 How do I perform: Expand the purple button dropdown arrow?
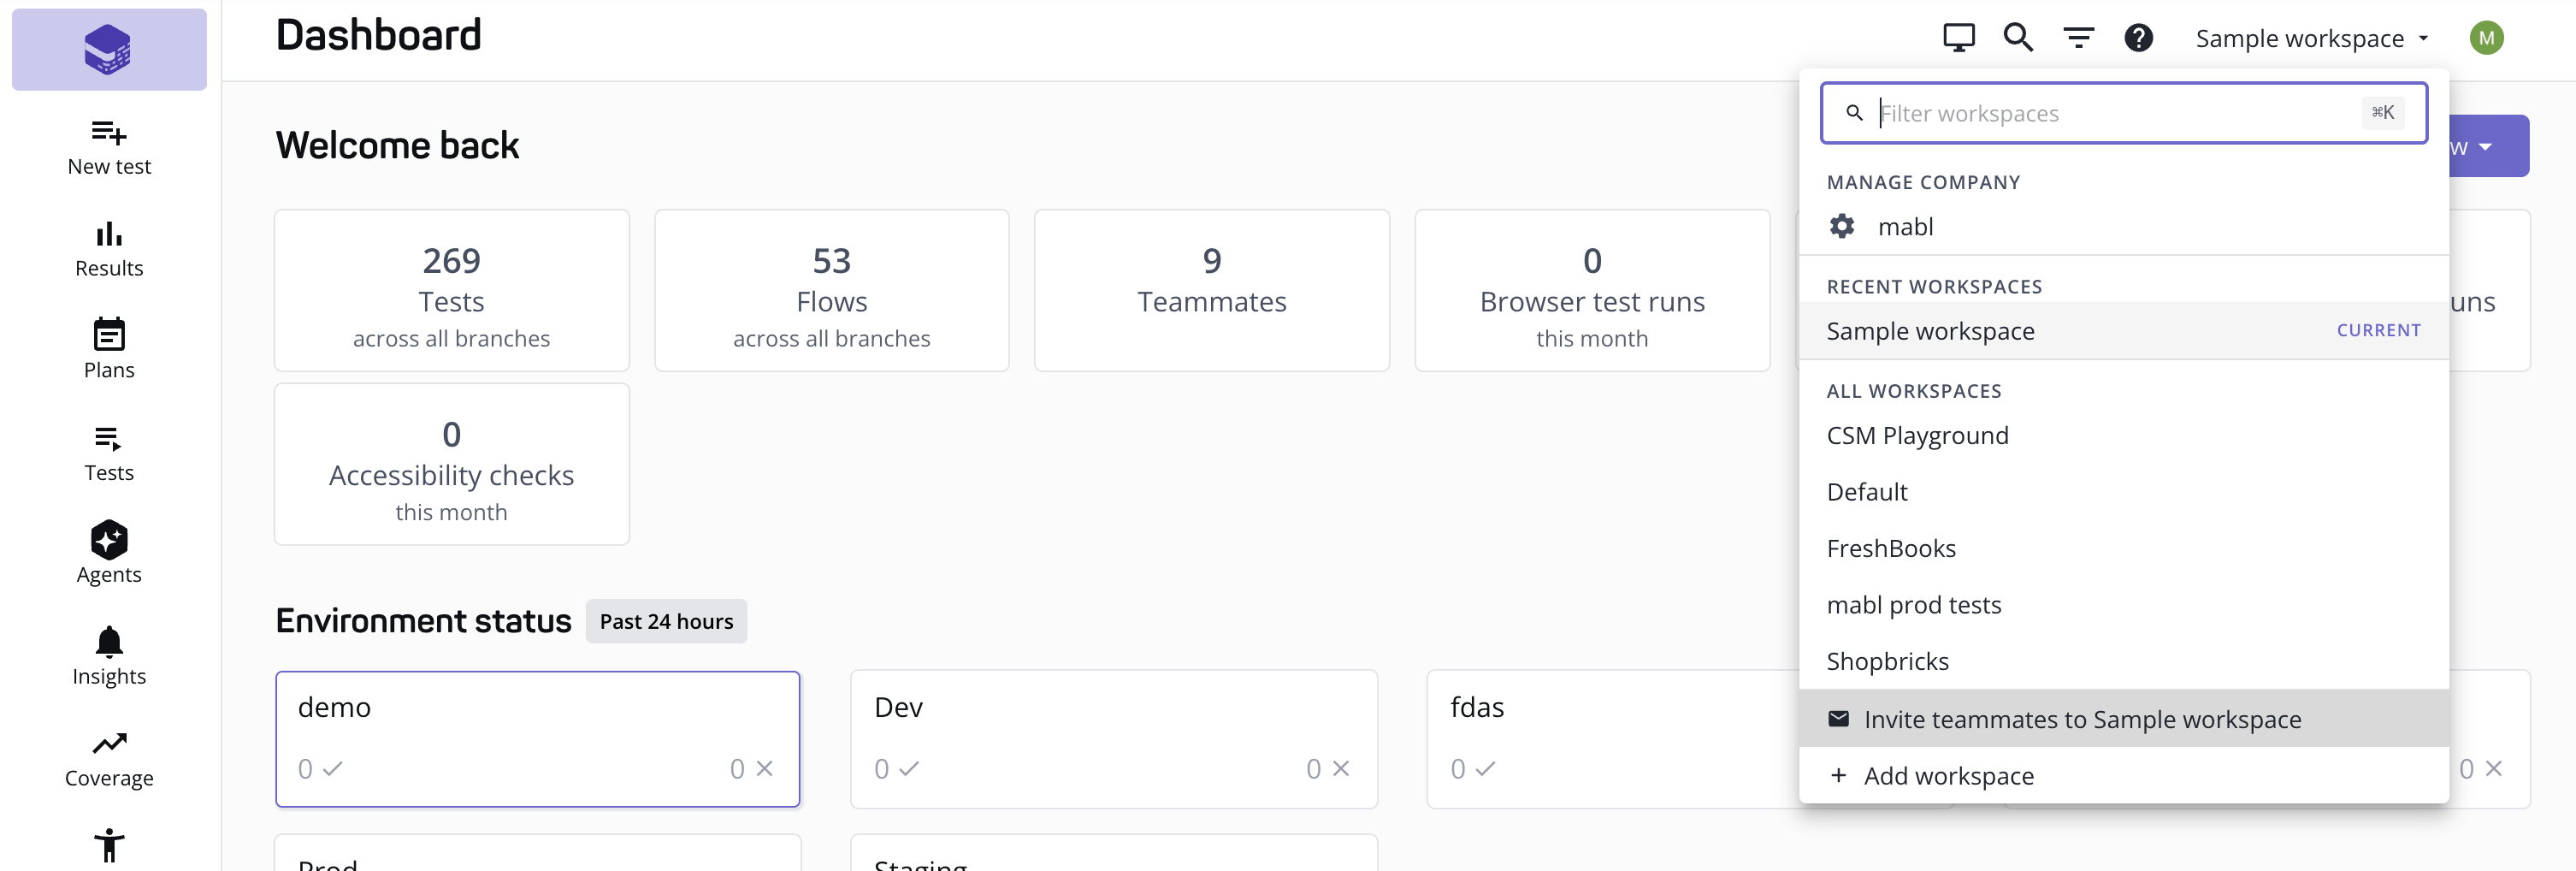click(2485, 147)
